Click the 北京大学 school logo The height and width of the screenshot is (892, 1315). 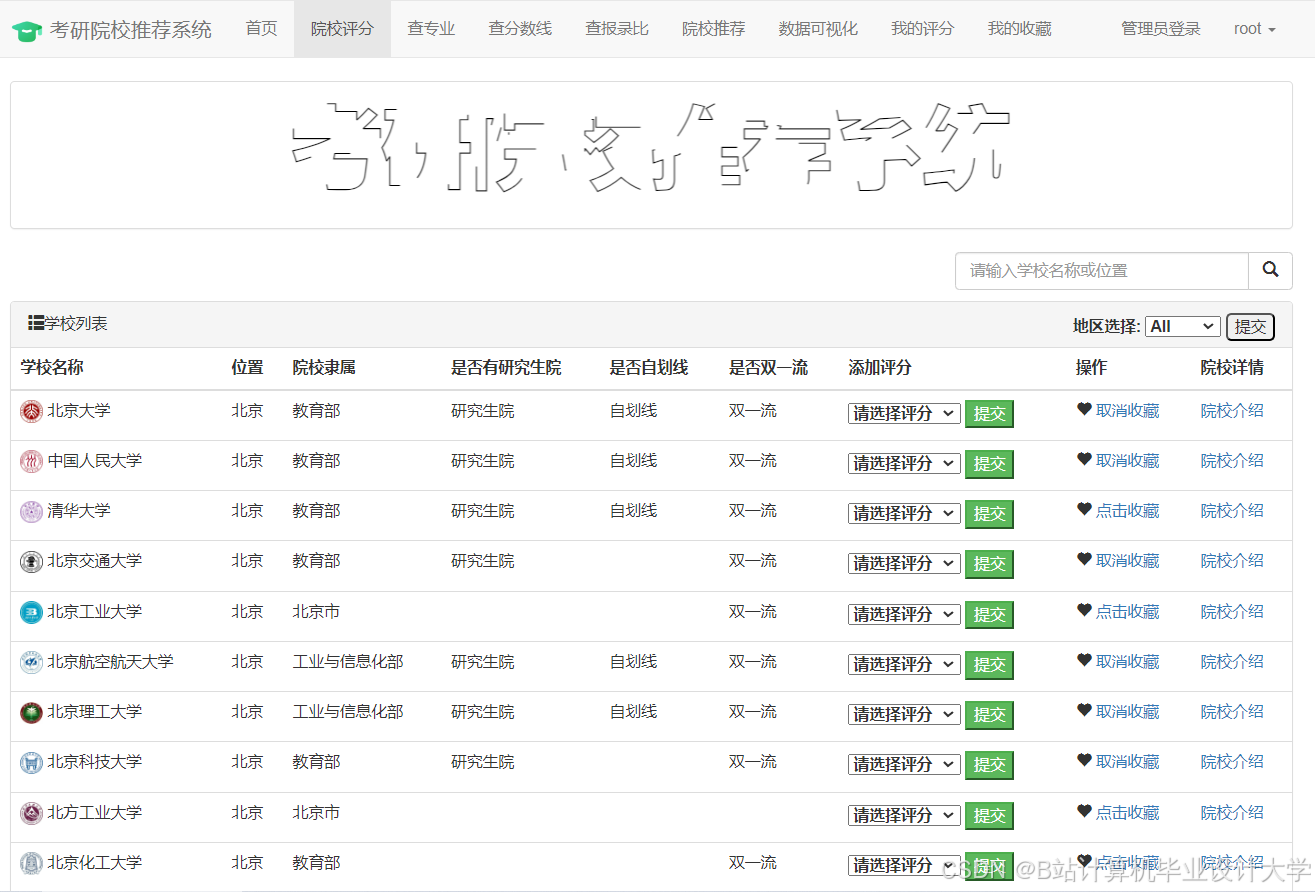(x=32, y=411)
